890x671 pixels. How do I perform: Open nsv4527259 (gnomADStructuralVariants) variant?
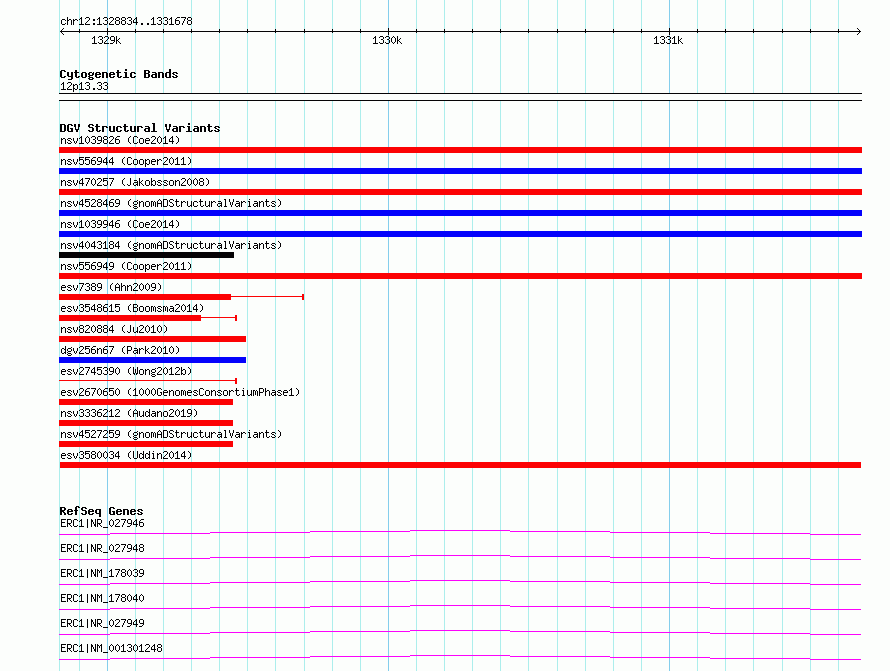tap(171, 434)
